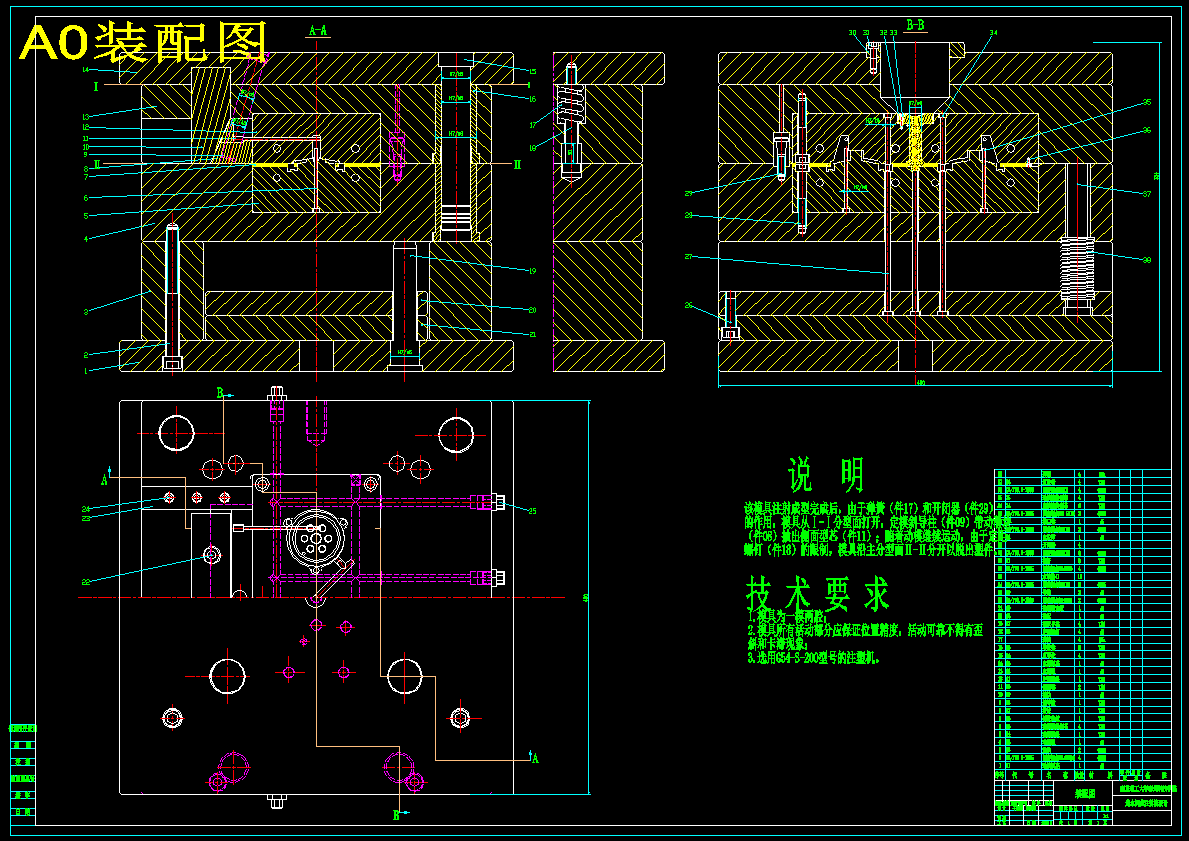Image resolution: width=1189 pixels, height=841 pixels.
Task: Click part callout number 14 in section A-A
Action: (x=86, y=69)
